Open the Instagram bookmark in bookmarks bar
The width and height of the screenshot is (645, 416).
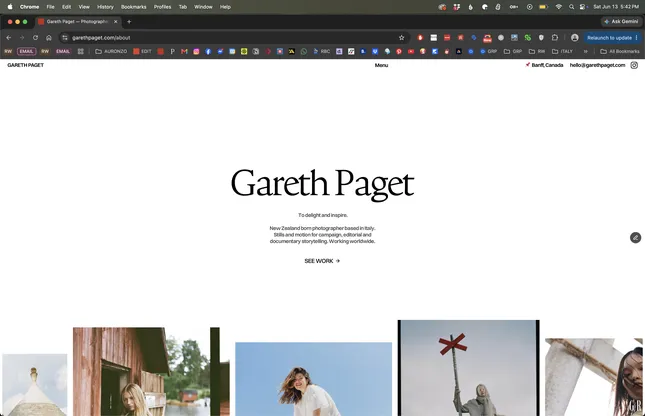point(196,51)
